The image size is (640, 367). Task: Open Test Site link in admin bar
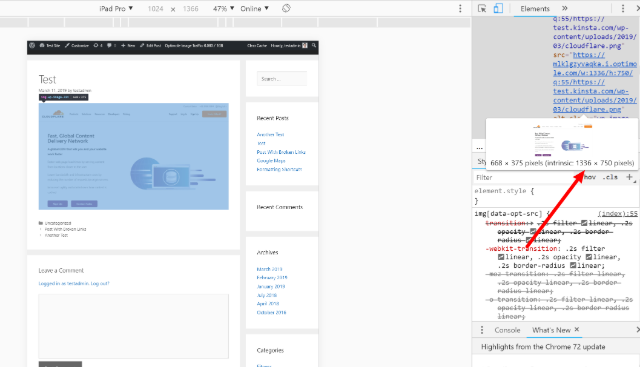tap(50, 45)
